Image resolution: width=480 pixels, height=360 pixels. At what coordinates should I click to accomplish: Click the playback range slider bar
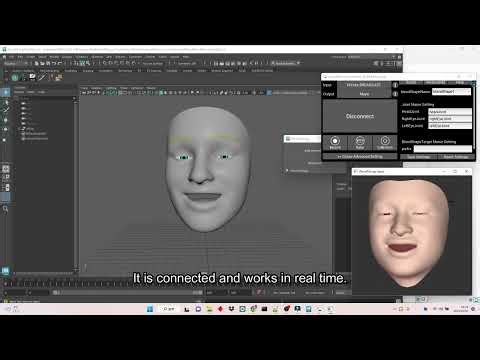[x=128, y=292]
